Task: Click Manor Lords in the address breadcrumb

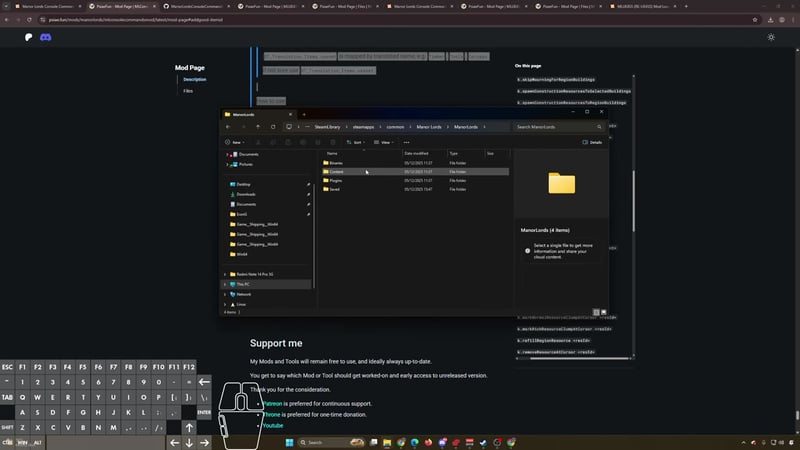Action: click(429, 127)
